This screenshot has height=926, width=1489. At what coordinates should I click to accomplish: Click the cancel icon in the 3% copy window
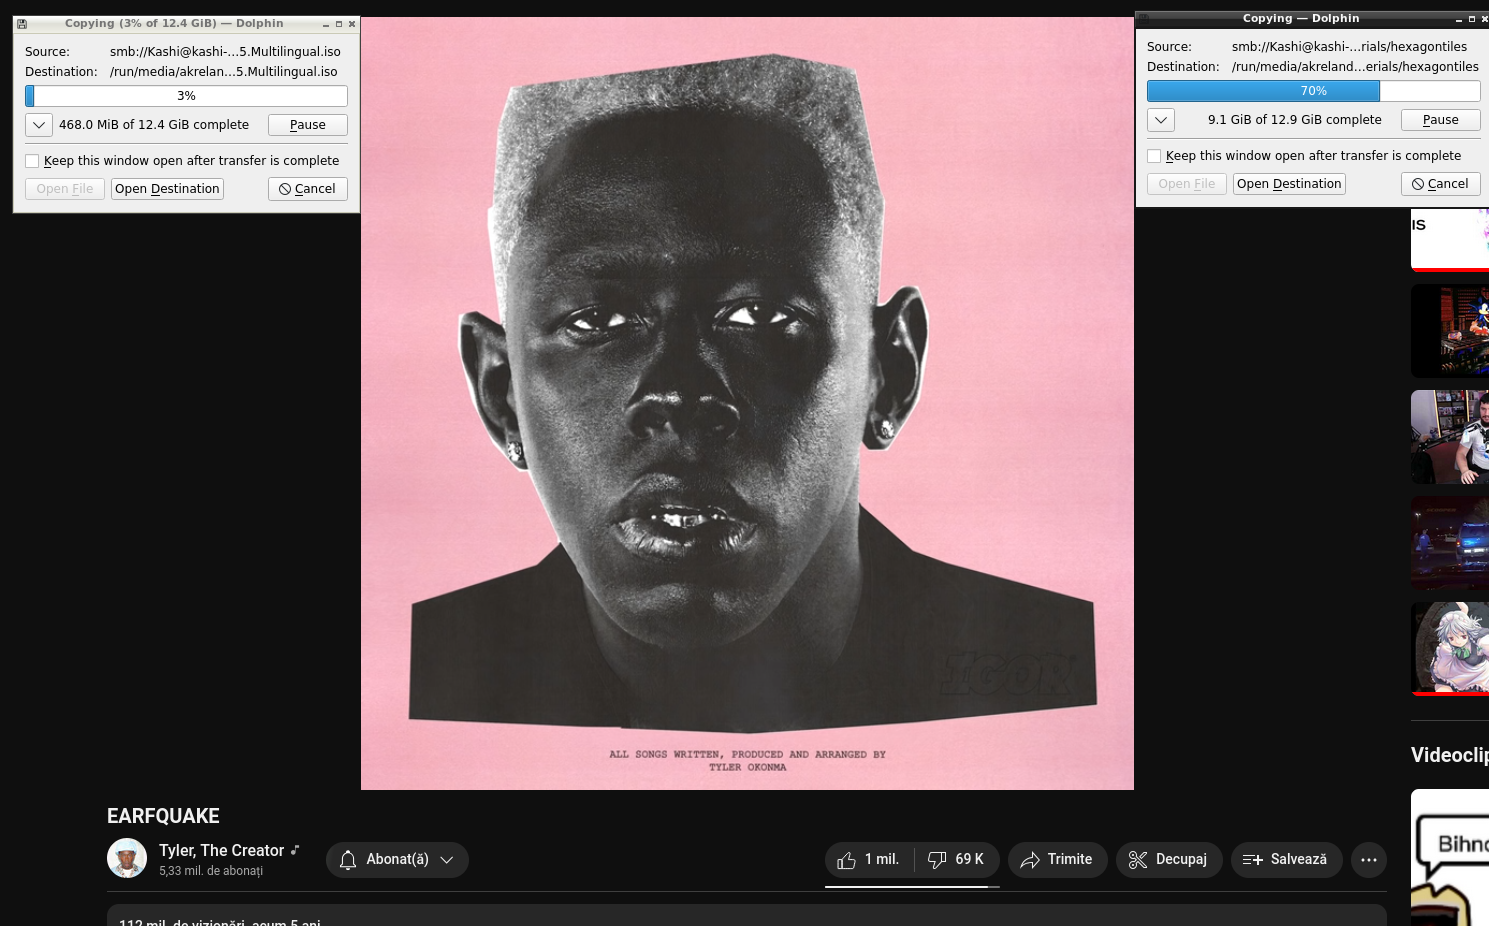285,189
